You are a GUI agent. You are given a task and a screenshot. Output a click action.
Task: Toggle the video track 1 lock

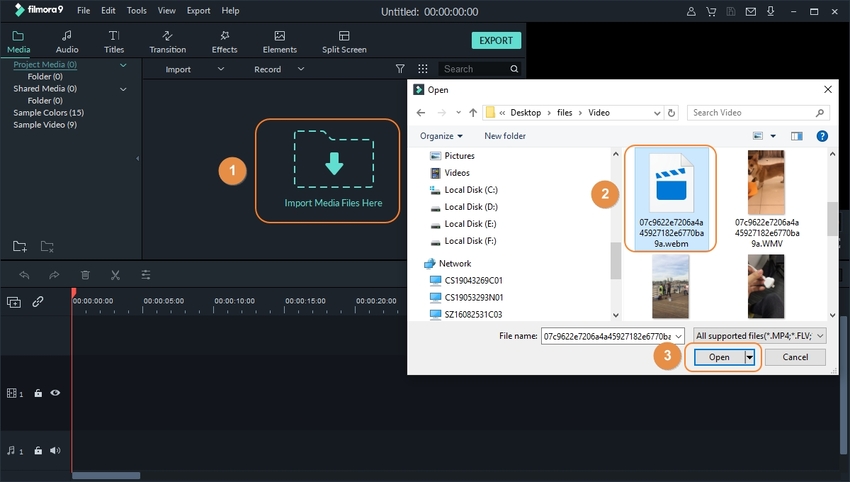click(38, 393)
